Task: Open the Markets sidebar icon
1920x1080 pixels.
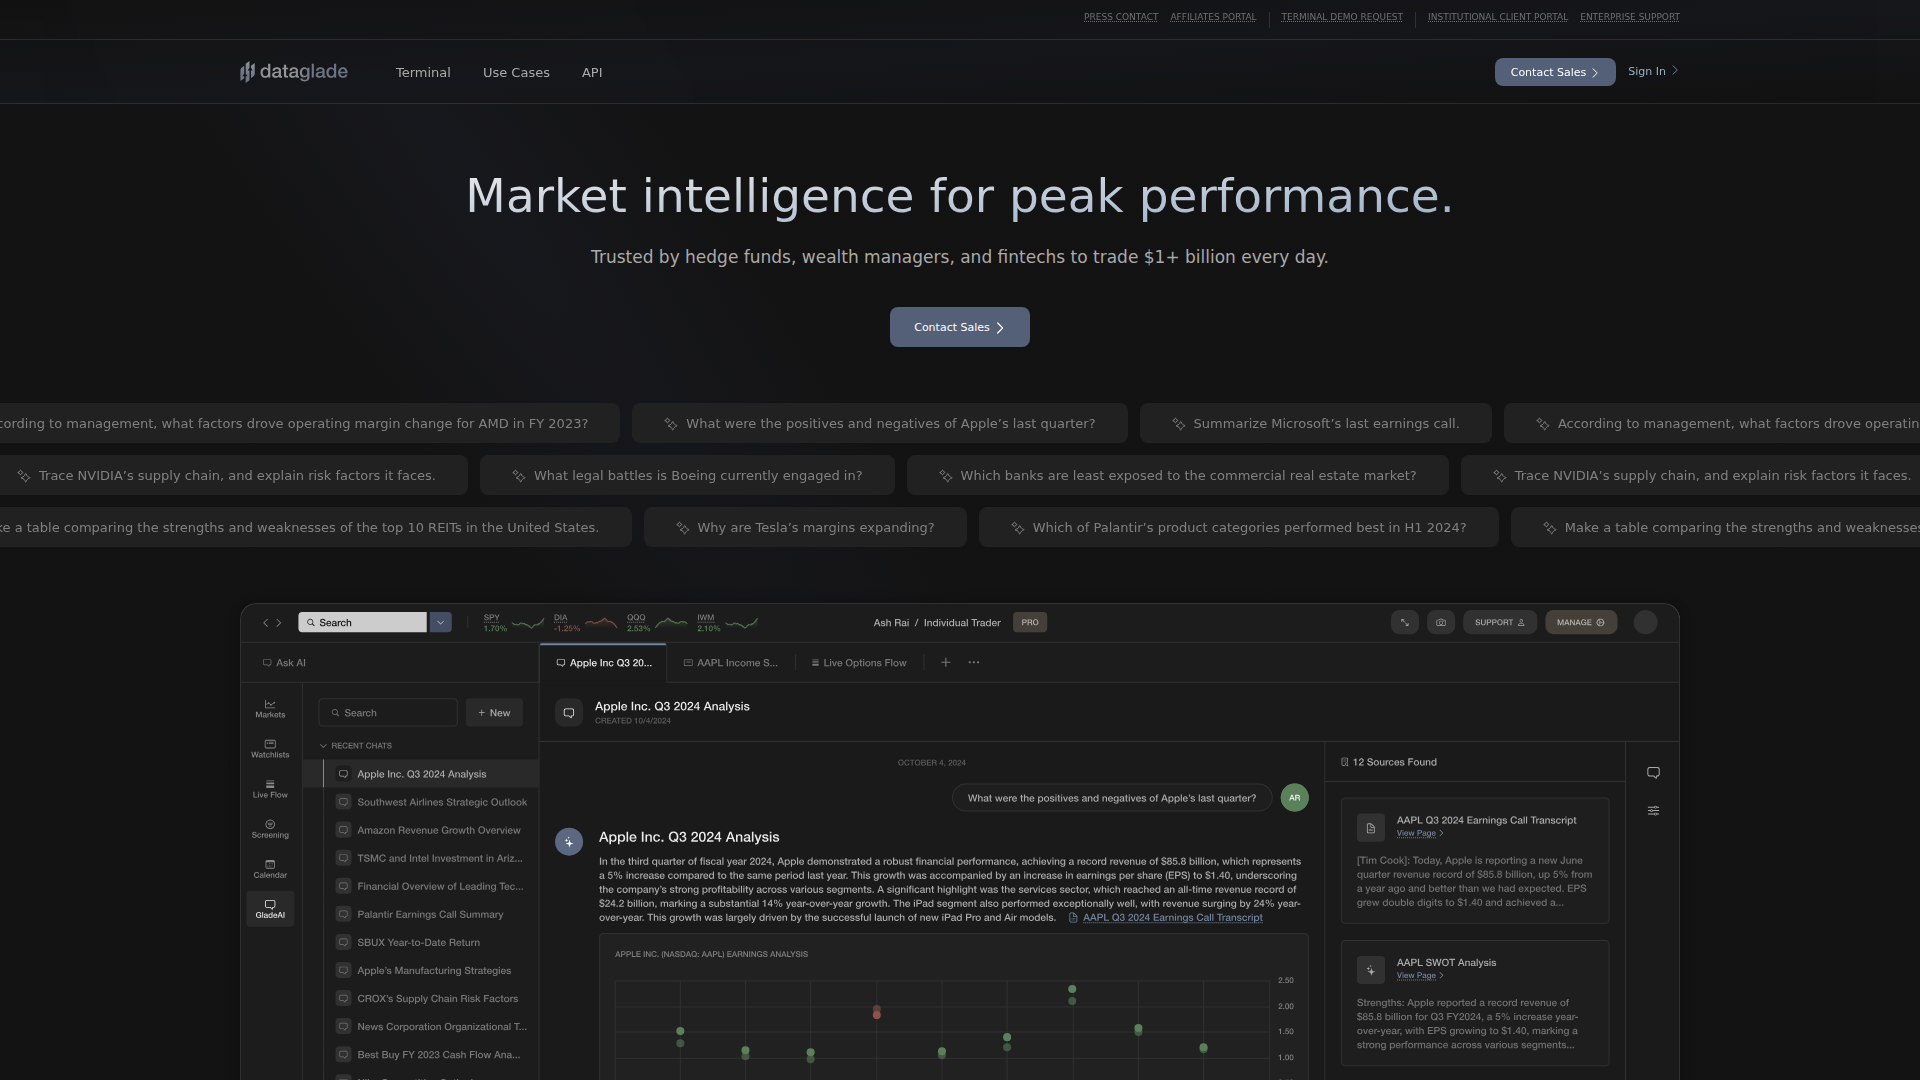Action: coord(270,708)
